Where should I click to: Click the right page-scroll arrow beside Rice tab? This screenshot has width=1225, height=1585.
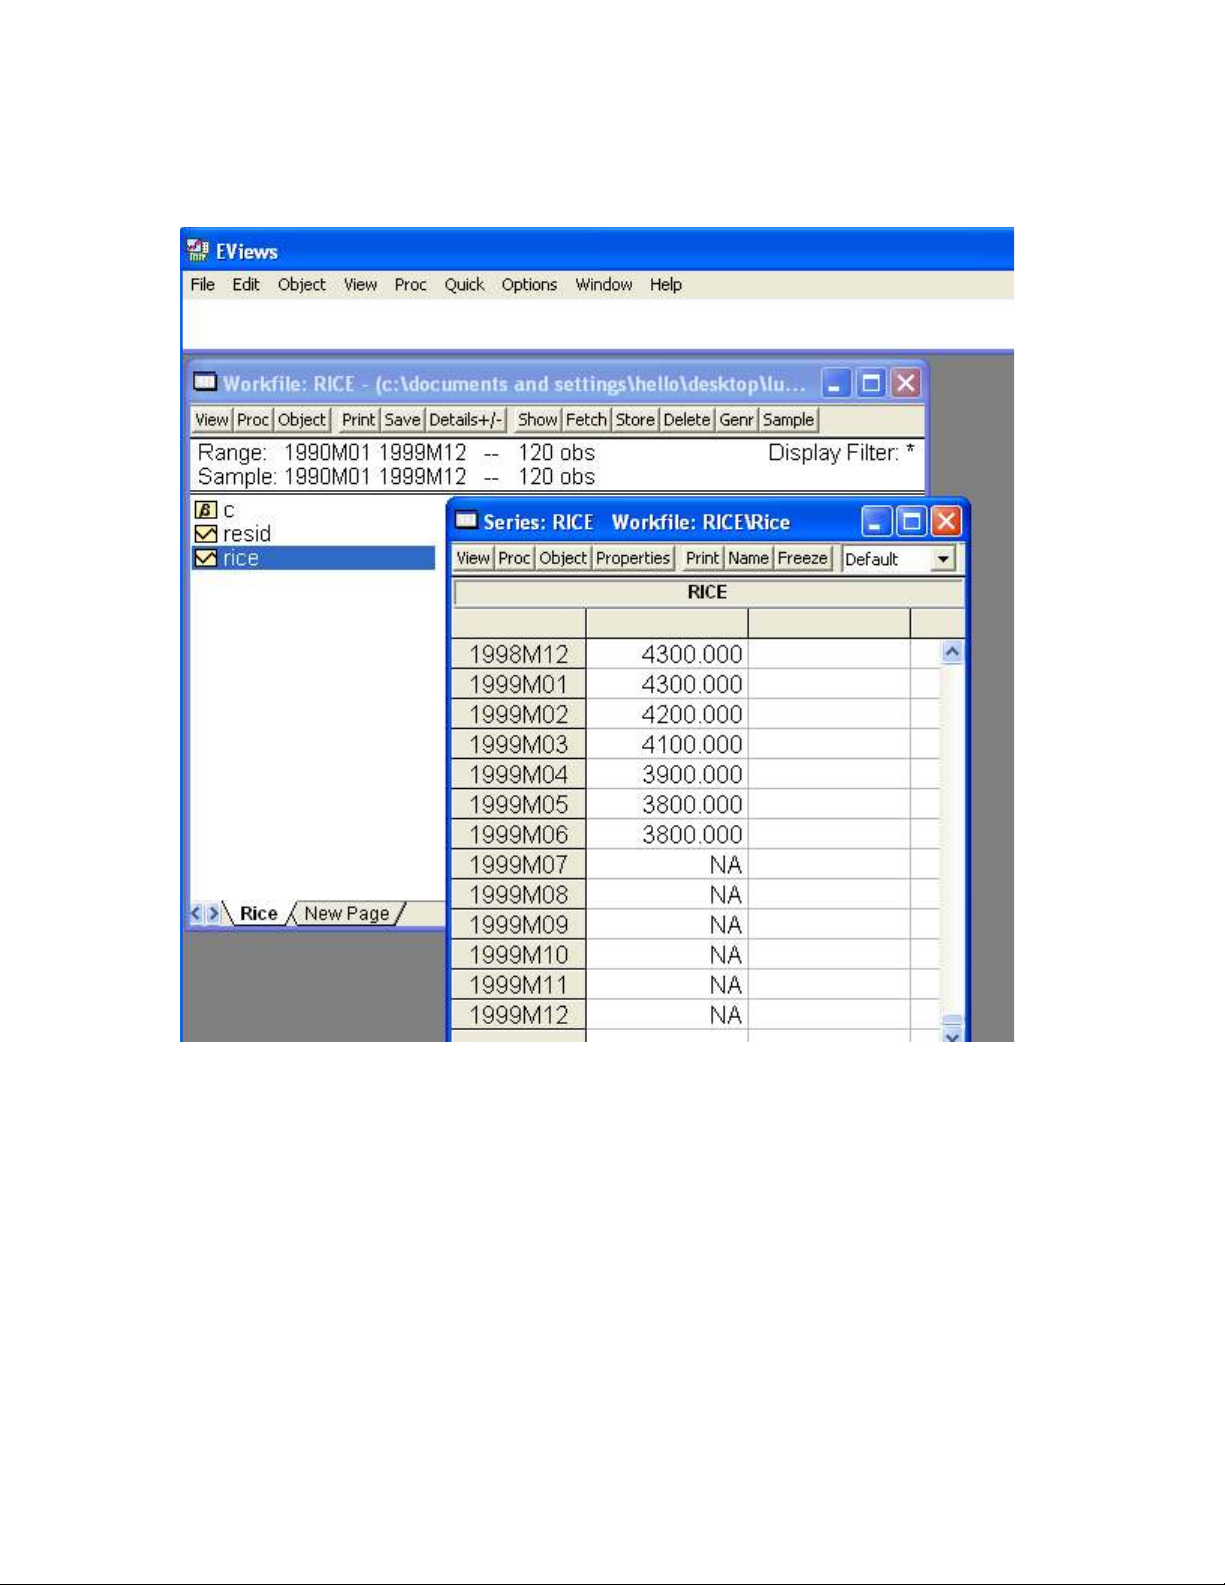click(x=213, y=913)
